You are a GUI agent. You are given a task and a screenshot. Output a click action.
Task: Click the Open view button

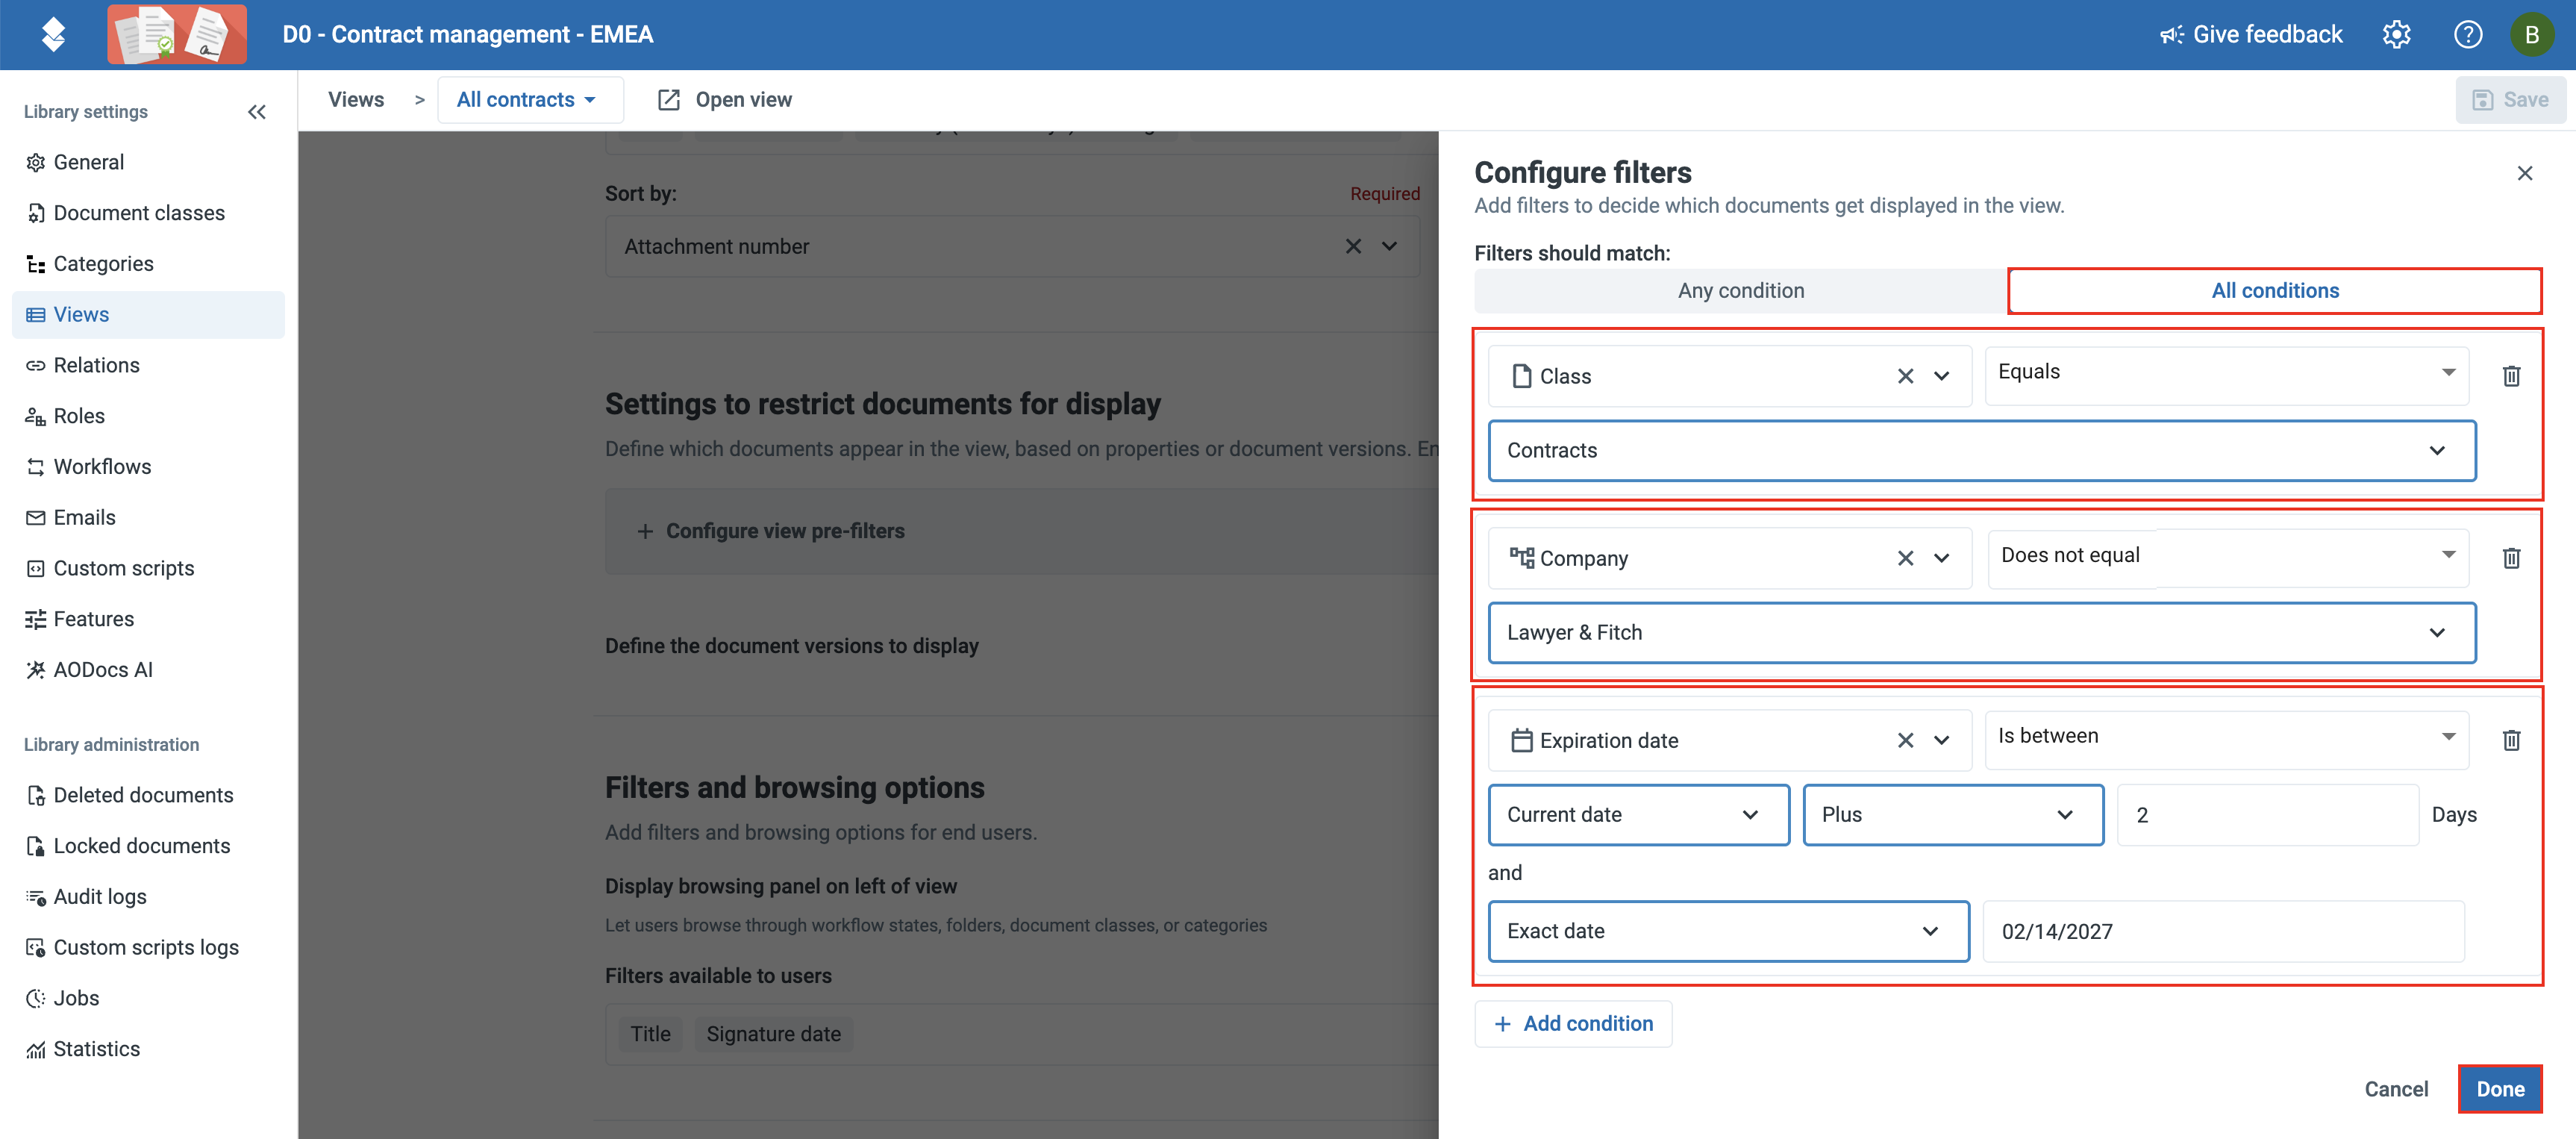[725, 99]
